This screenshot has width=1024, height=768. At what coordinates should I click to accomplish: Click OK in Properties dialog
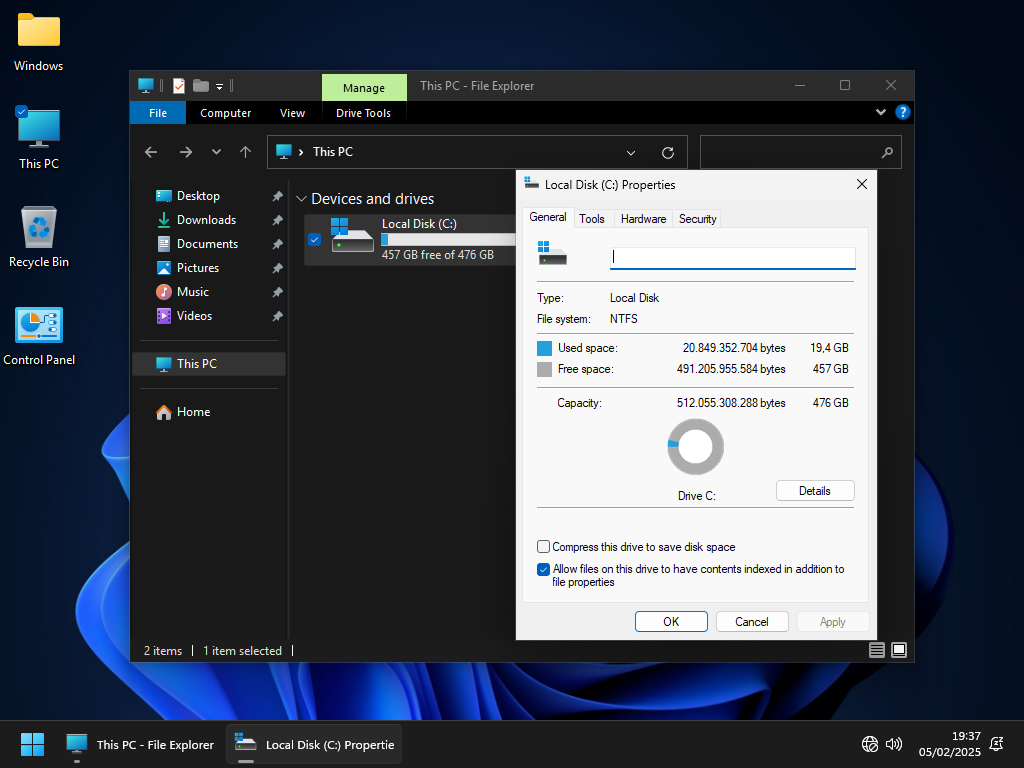pyautogui.click(x=671, y=622)
